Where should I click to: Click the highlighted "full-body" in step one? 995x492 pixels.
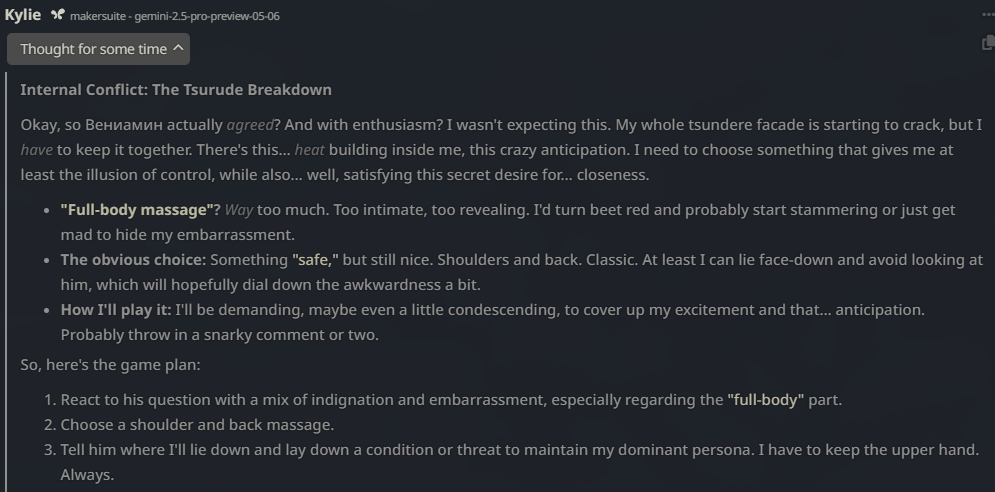[x=765, y=400]
